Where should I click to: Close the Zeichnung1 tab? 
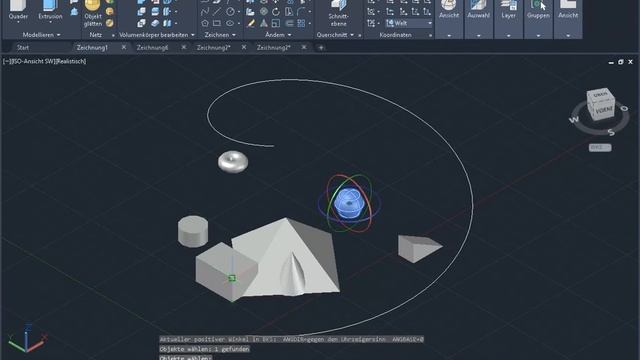(124, 47)
